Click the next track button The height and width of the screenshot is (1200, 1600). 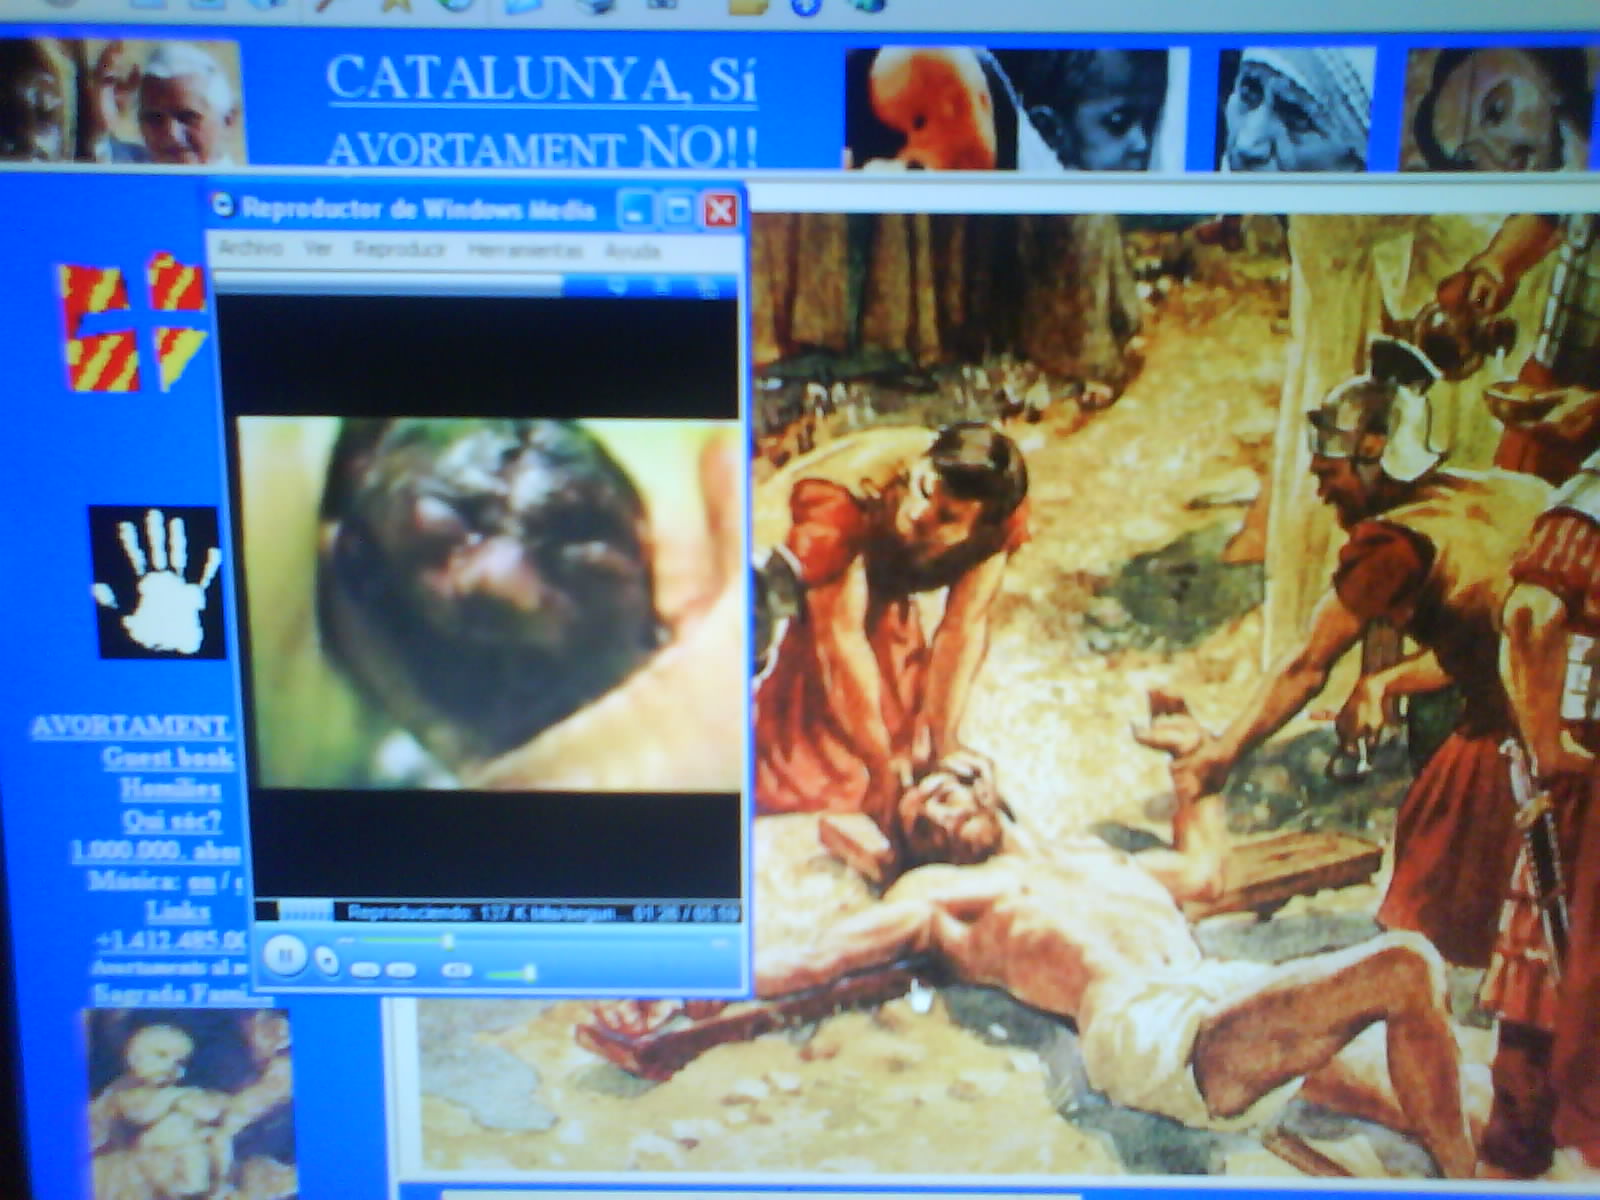[x=401, y=969]
